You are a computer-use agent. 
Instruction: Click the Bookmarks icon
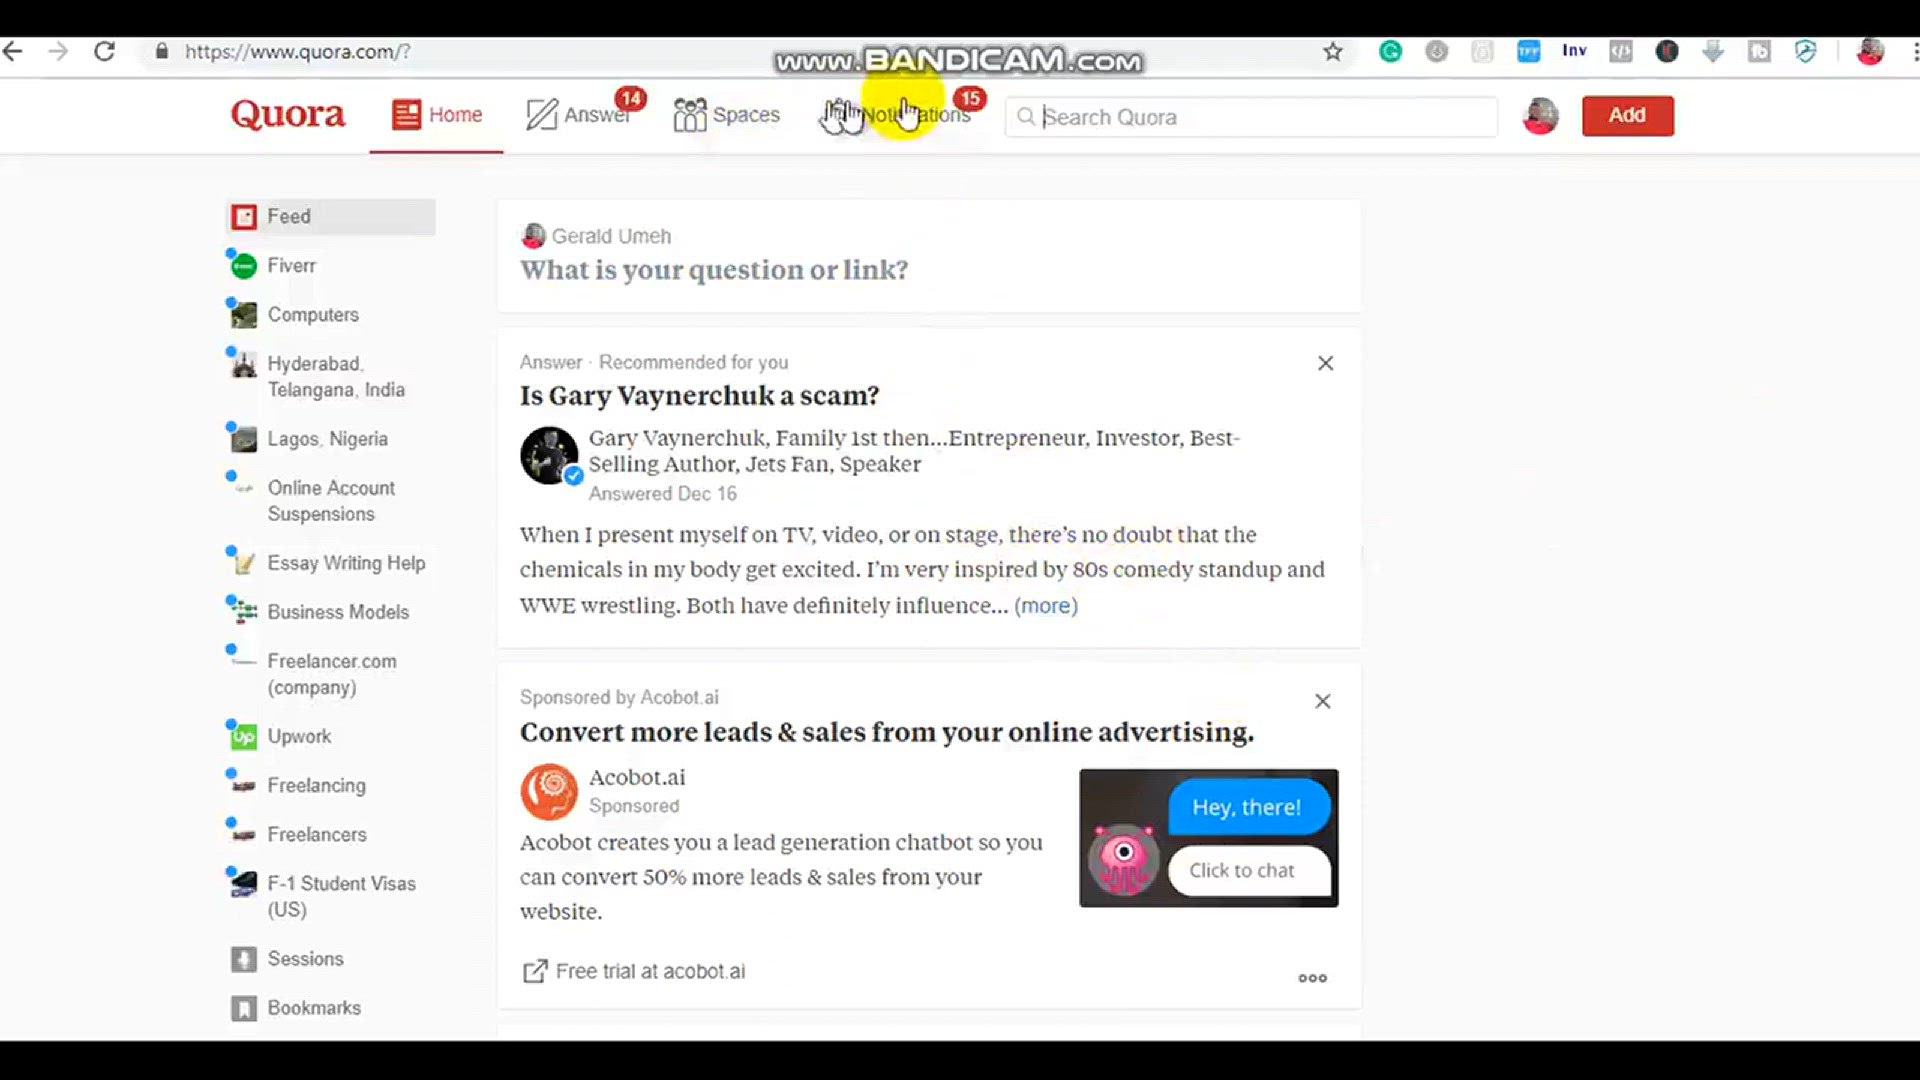(244, 1009)
